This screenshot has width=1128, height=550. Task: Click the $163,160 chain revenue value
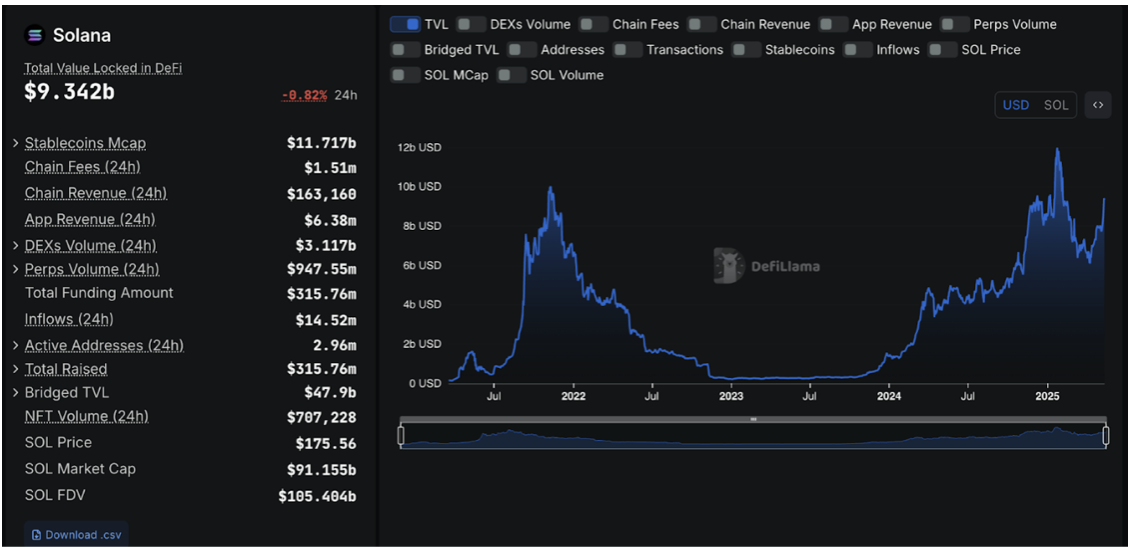tap(322, 194)
